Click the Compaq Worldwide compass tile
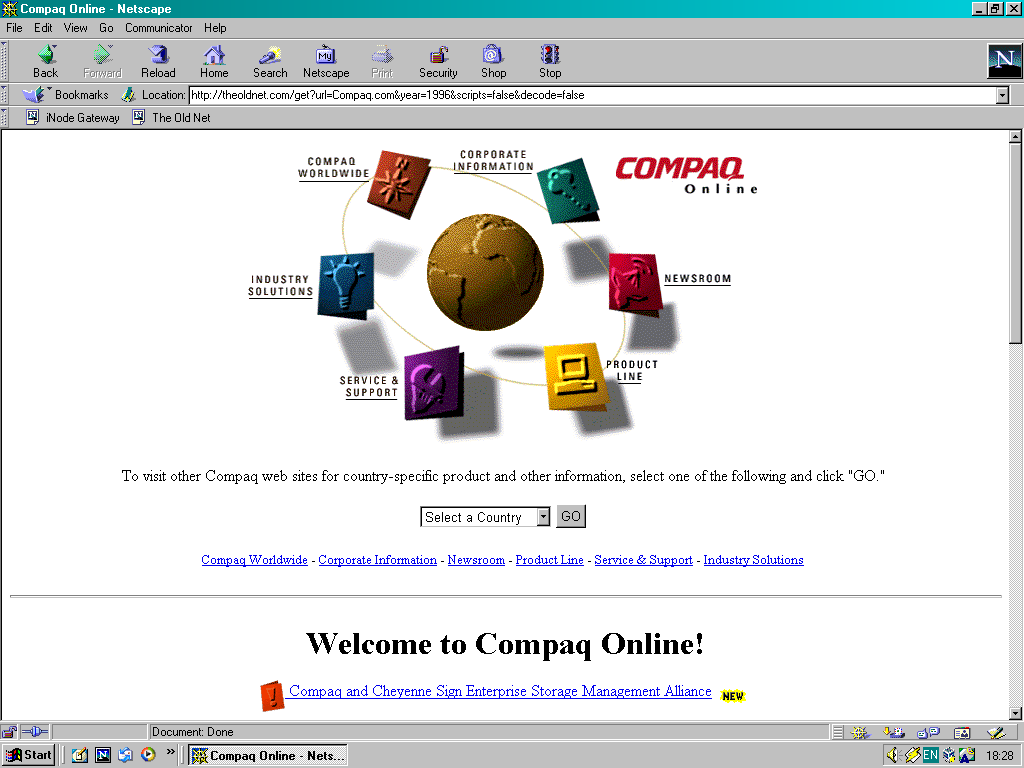Viewport: 1024px width, 768px height. pos(398,184)
